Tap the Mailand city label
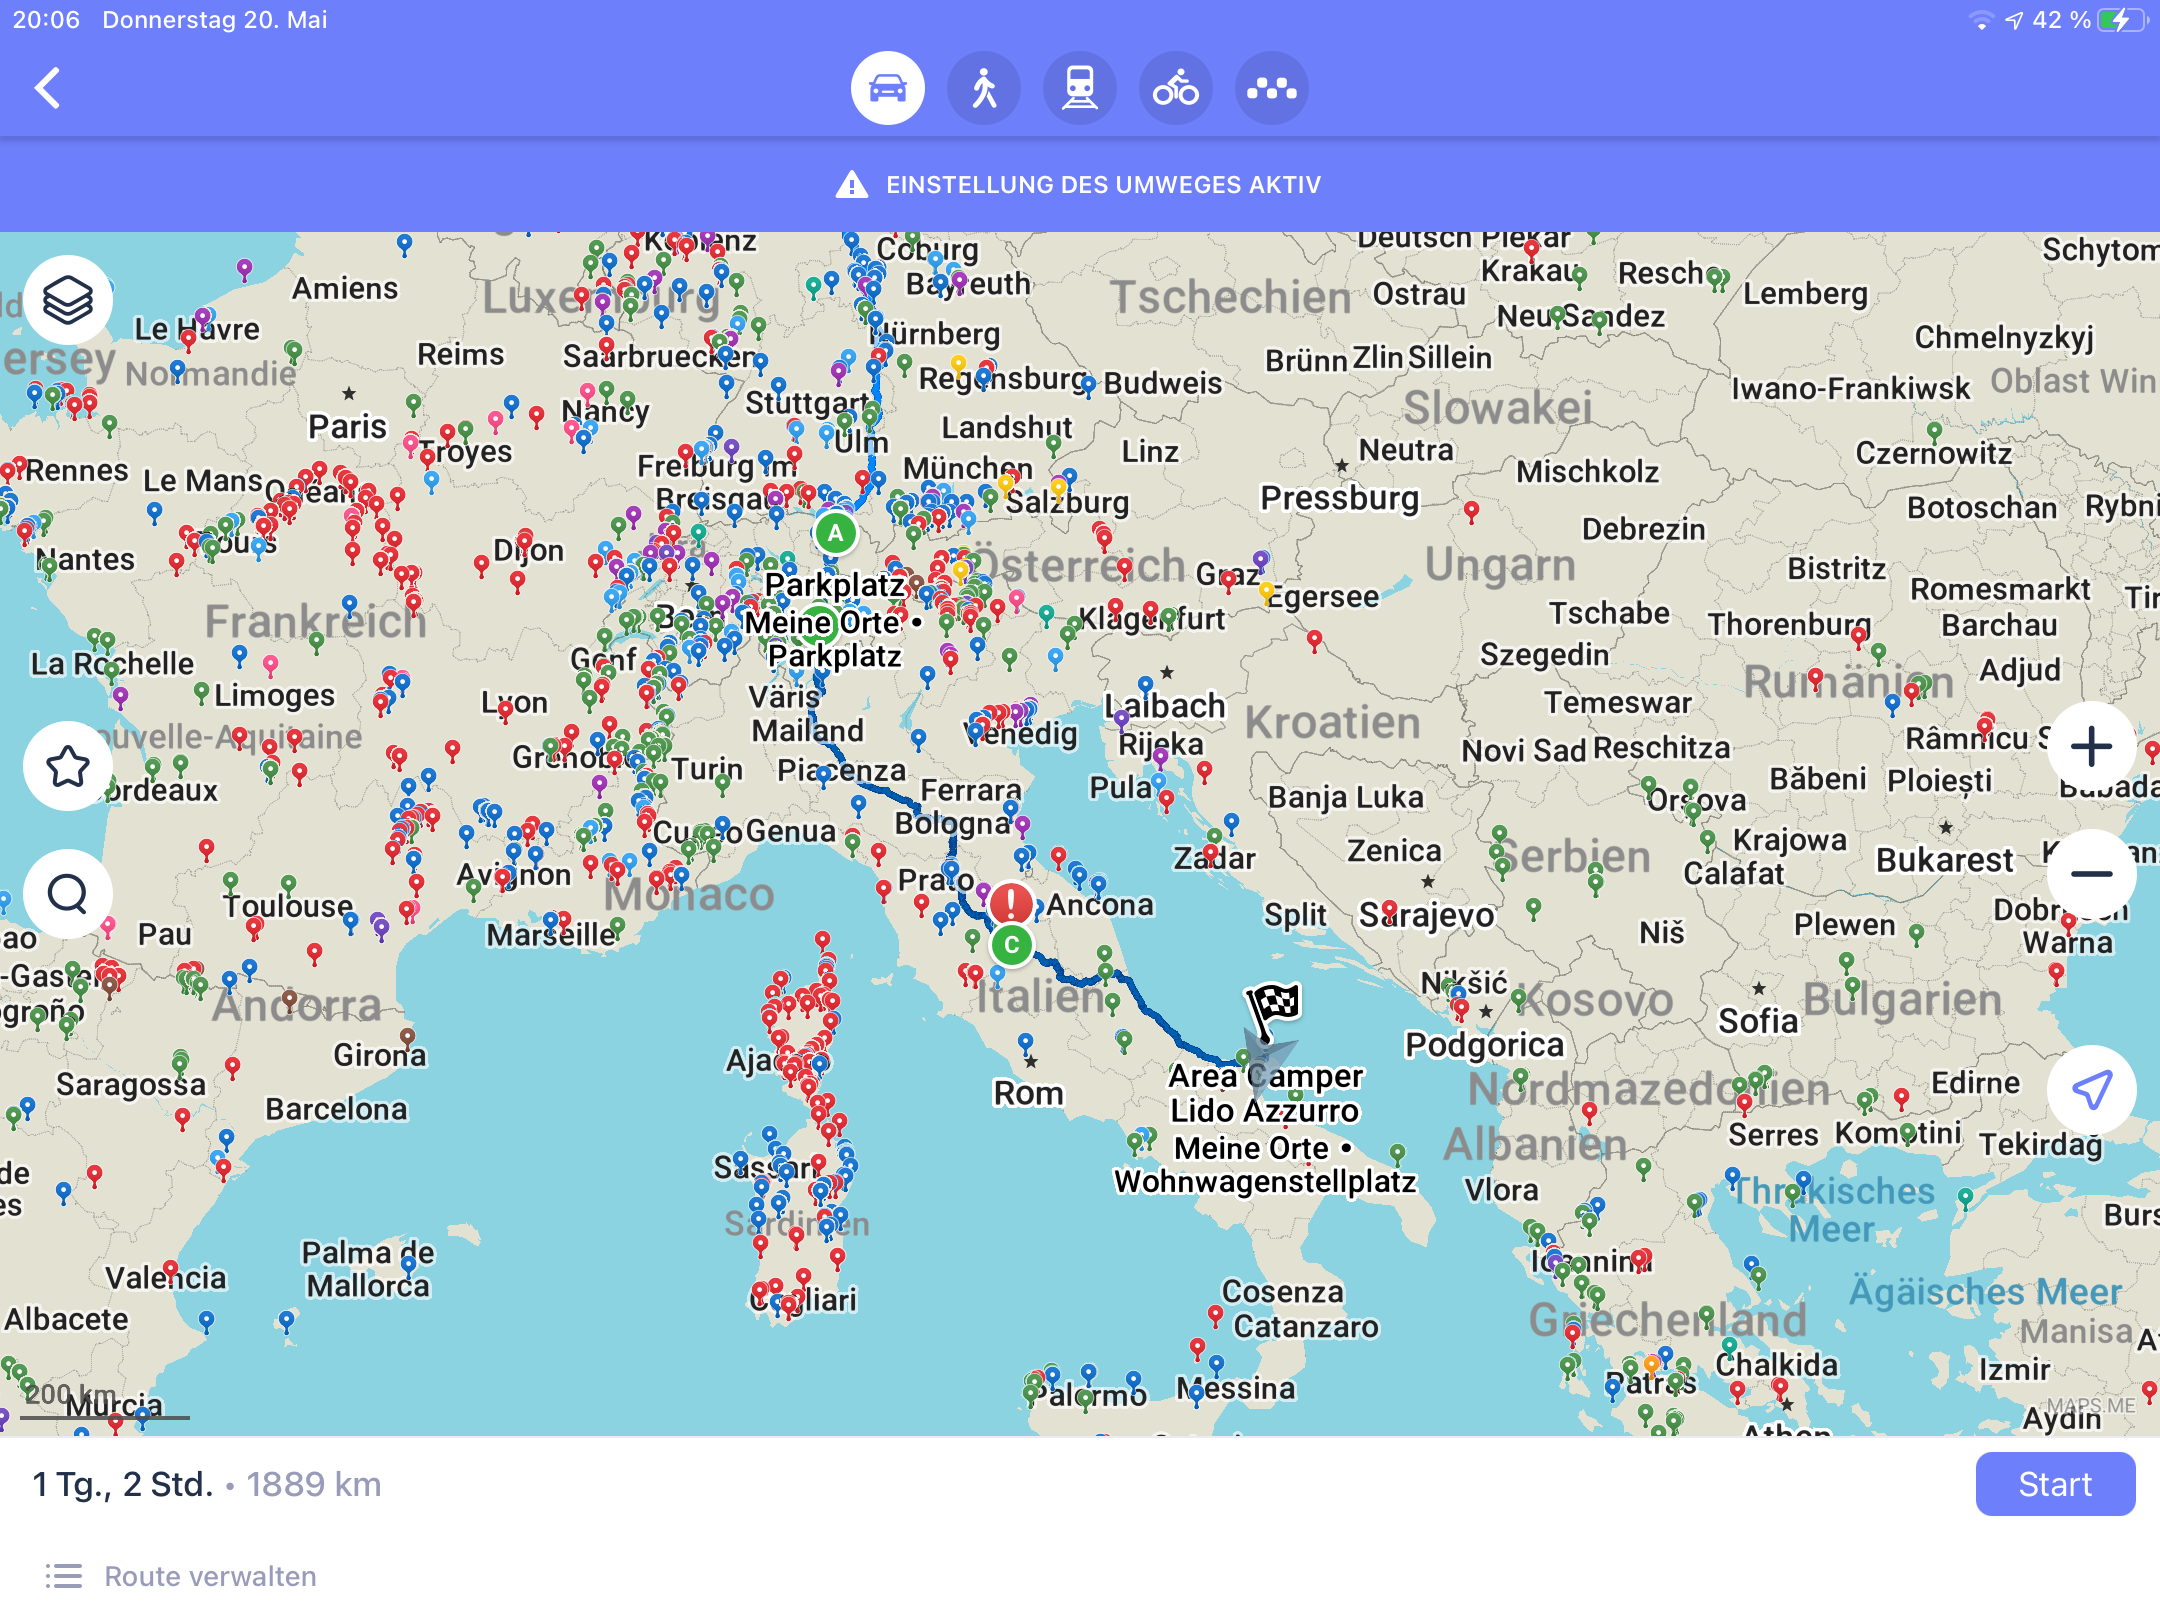 [807, 731]
